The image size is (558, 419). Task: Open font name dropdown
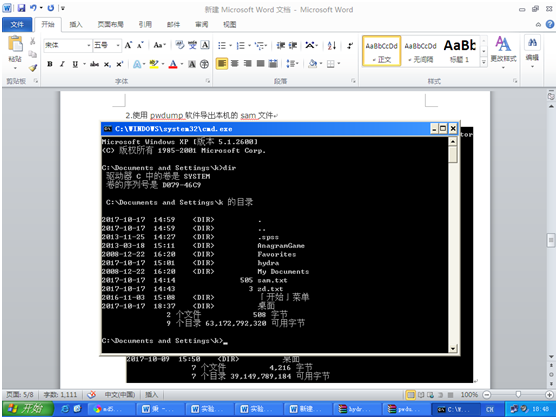[x=89, y=45]
